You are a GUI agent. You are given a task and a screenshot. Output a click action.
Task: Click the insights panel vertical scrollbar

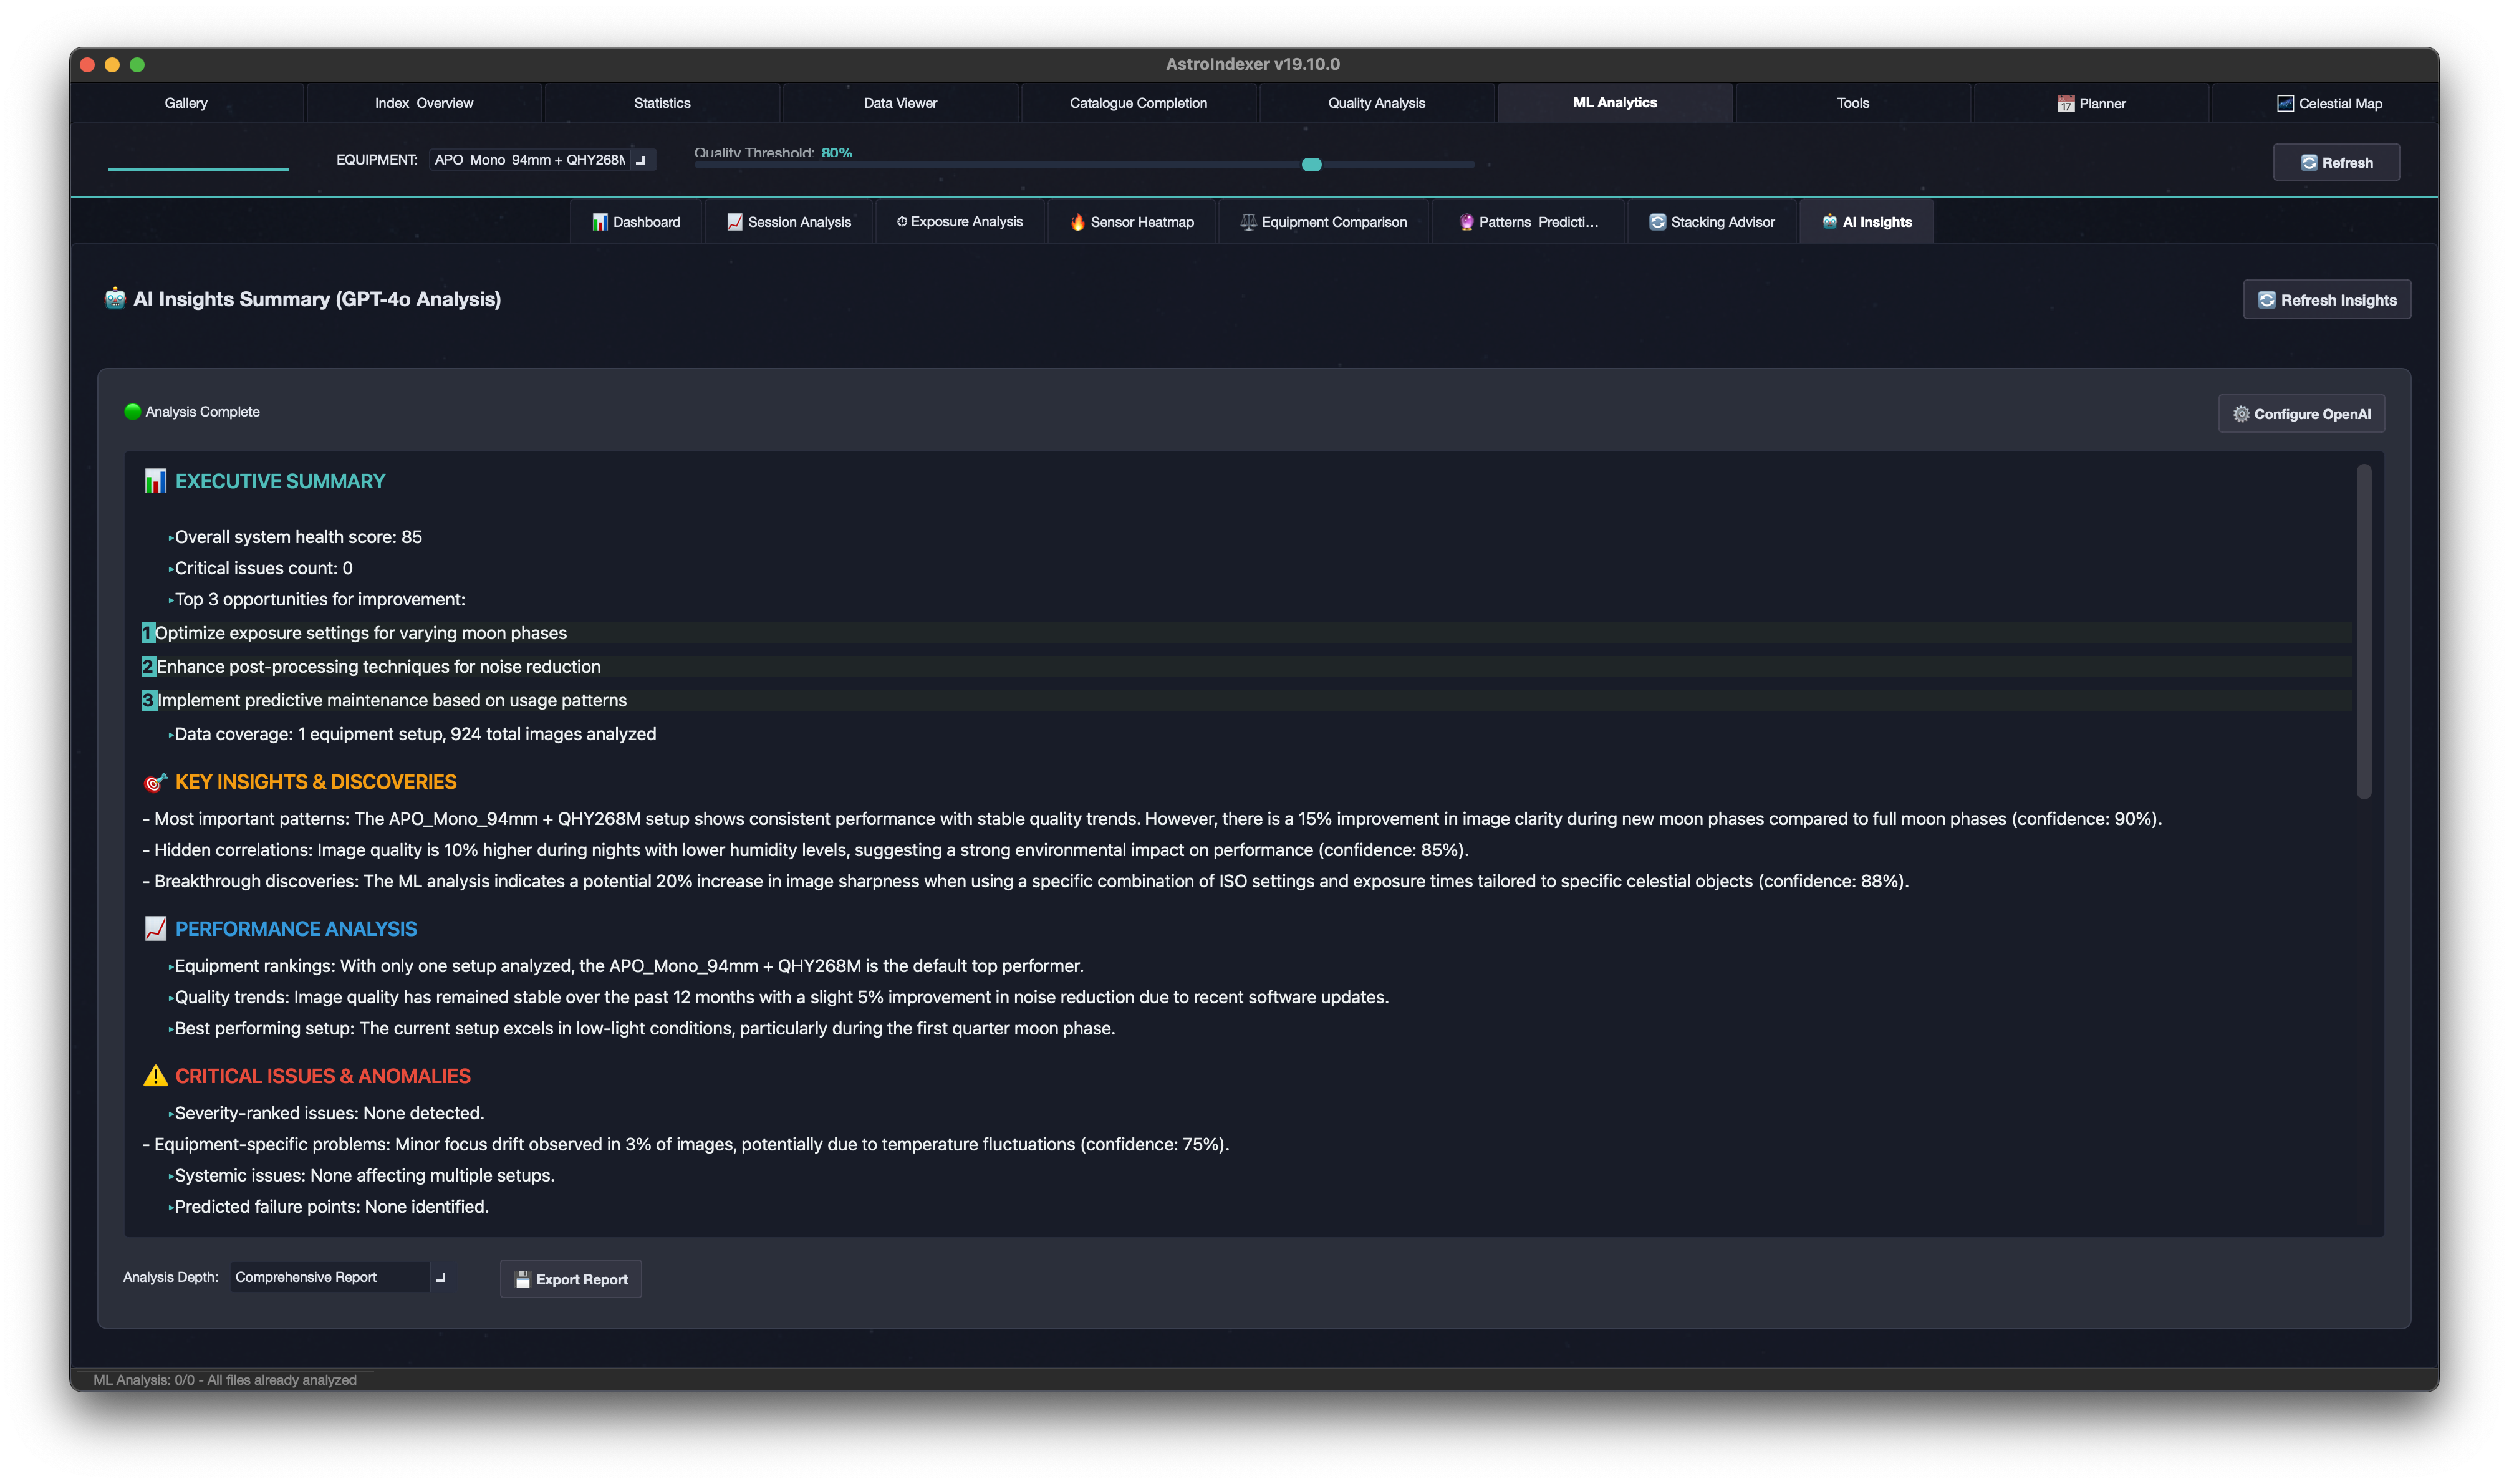click(2363, 632)
